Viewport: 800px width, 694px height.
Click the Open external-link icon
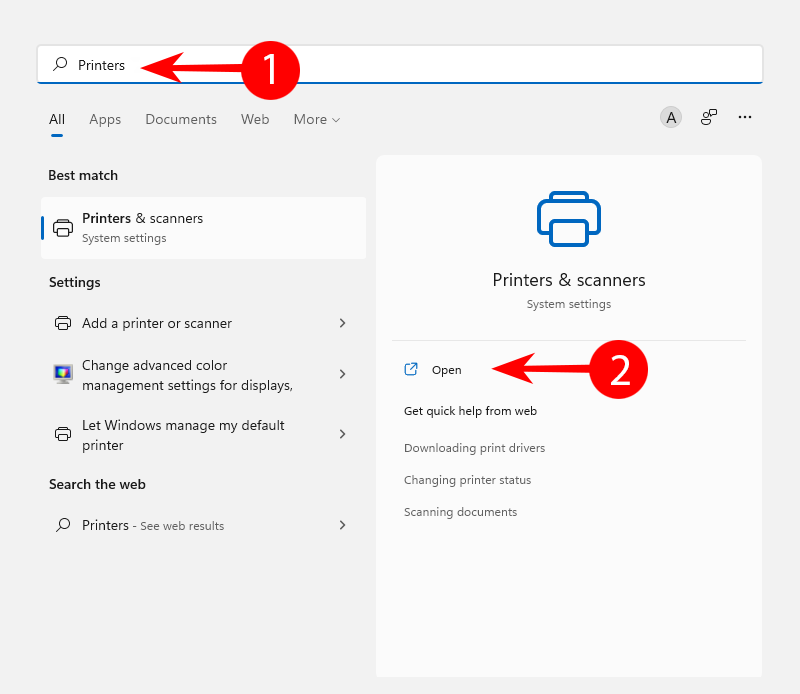click(x=411, y=369)
